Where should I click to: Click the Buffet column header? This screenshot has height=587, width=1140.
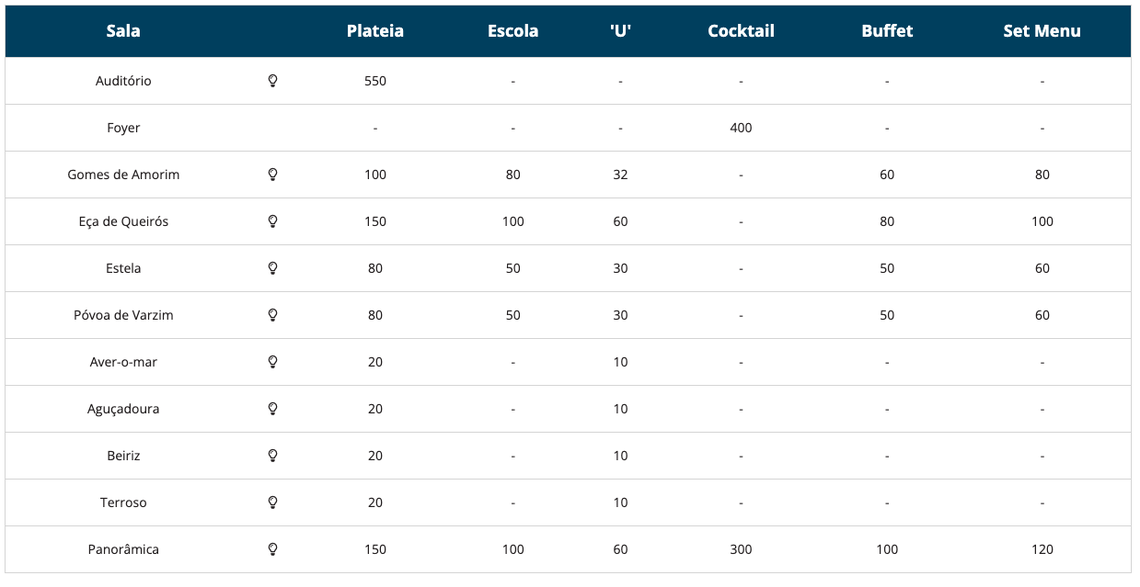tap(887, 31)
